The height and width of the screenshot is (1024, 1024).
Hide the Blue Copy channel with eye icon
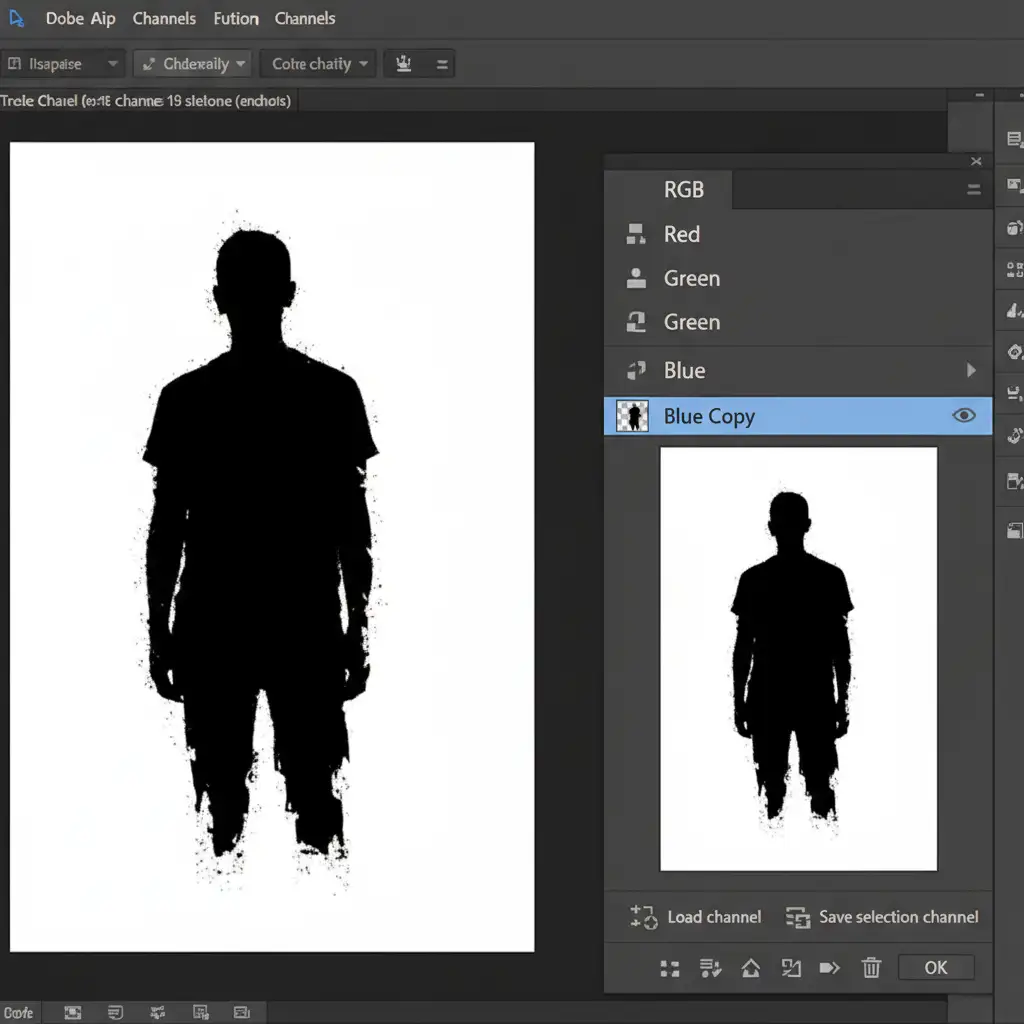[x=963, y=415]
